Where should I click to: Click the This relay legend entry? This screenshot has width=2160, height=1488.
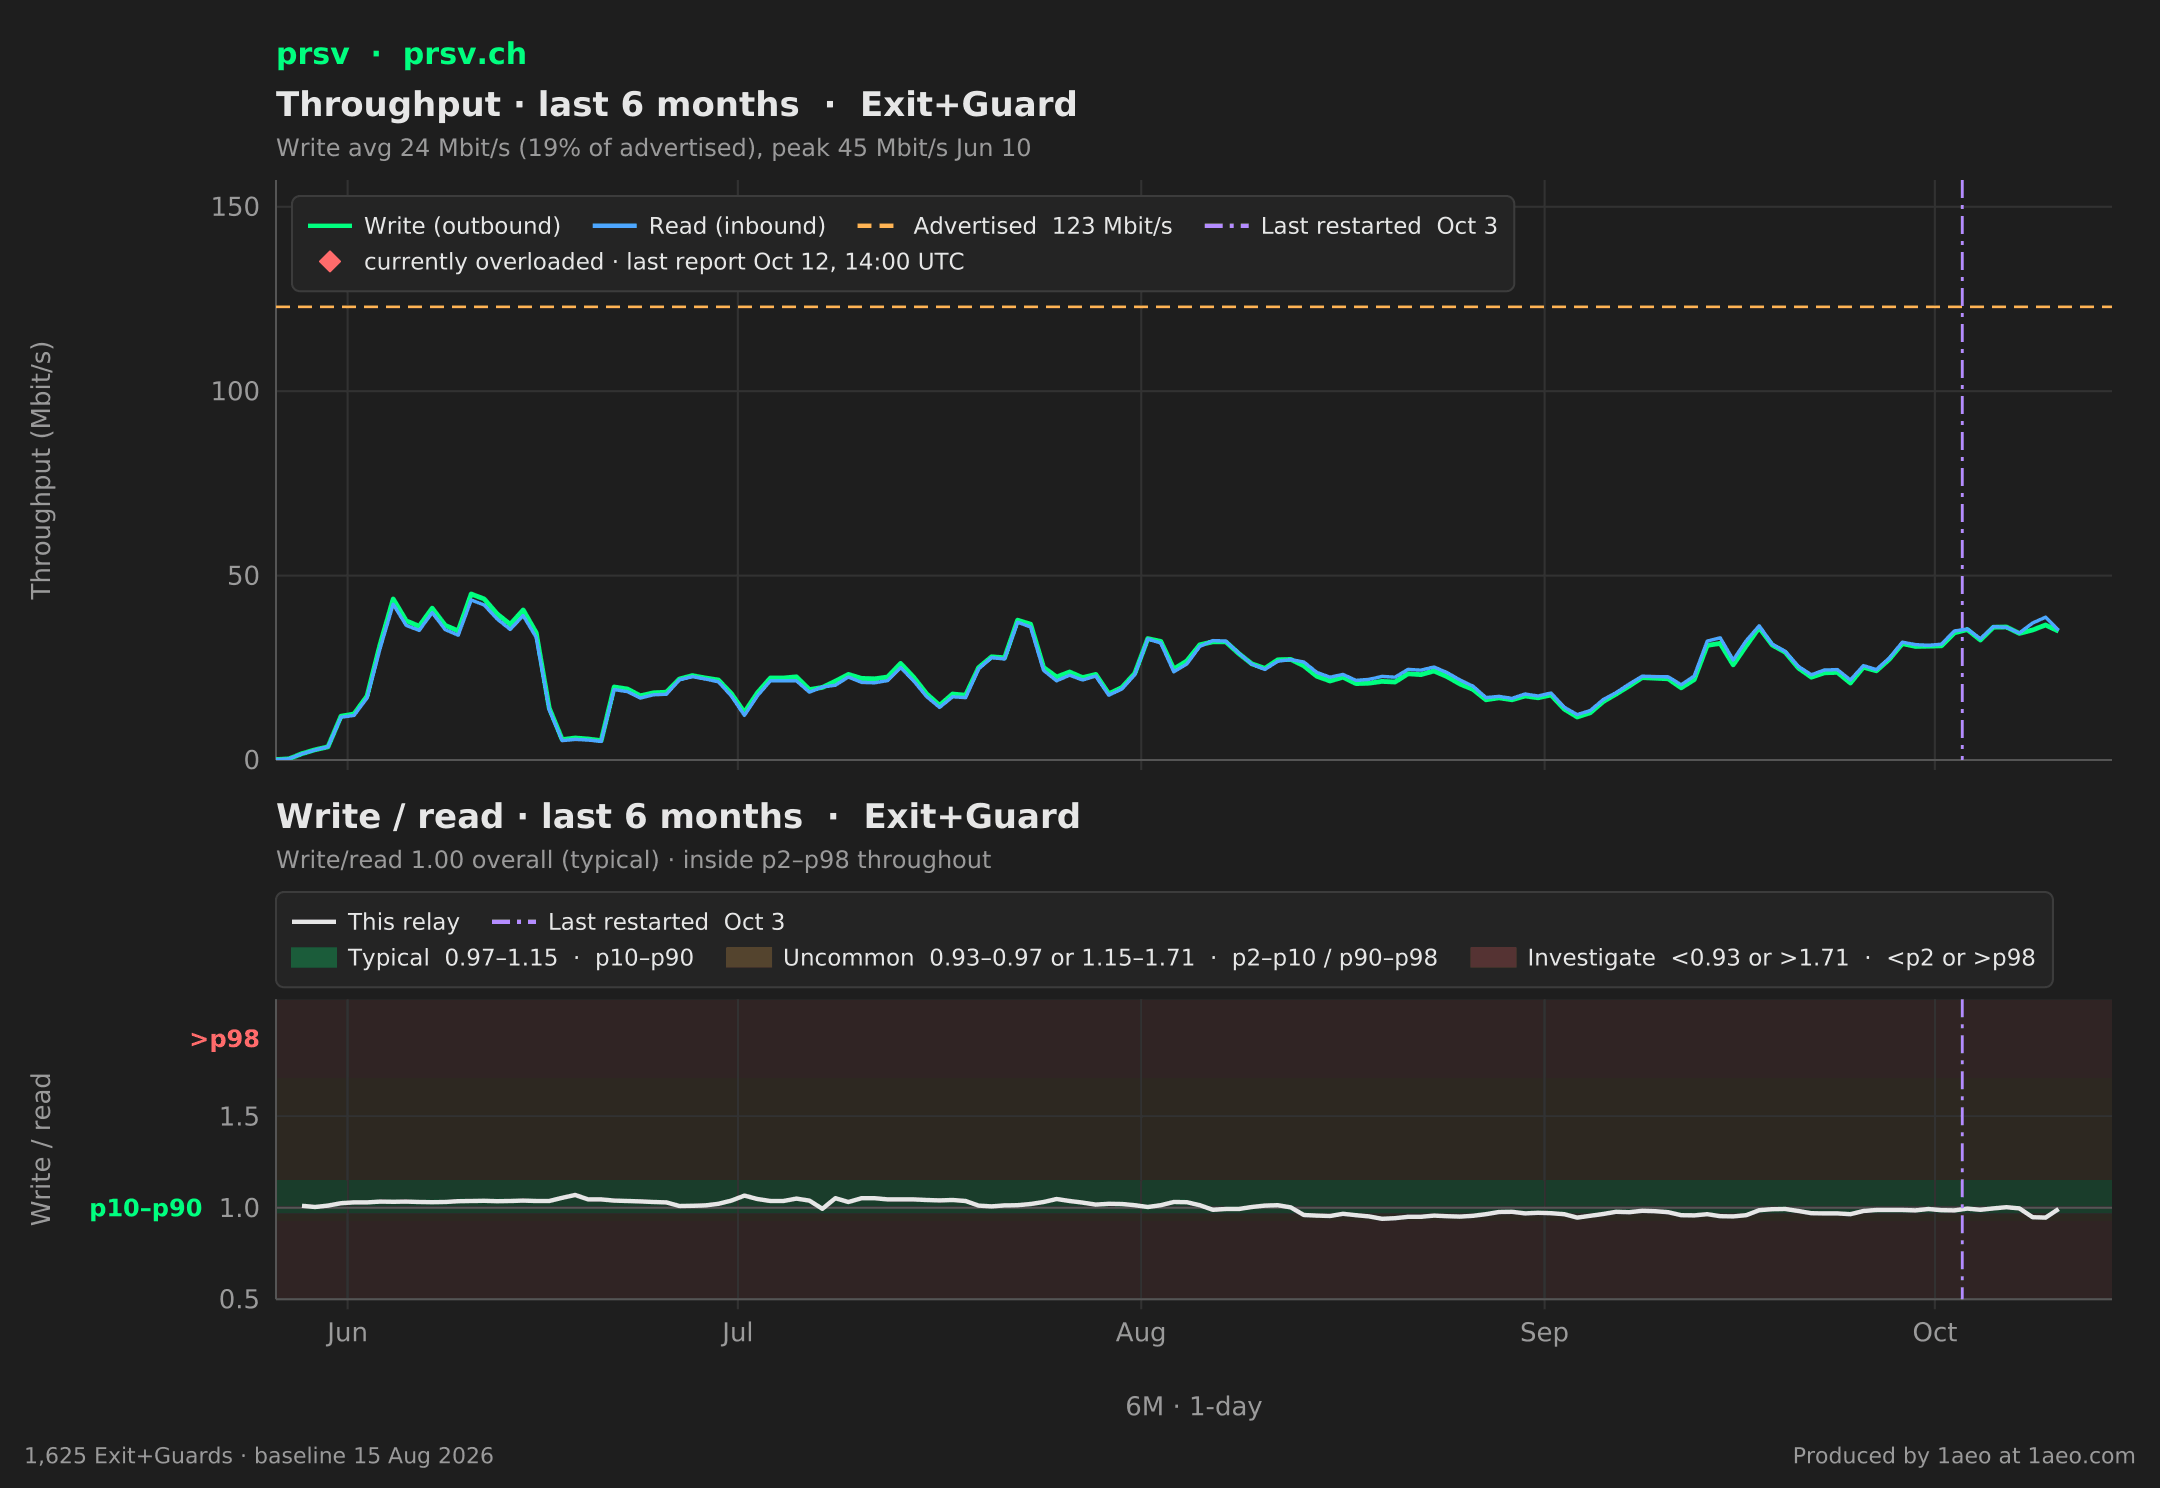click(x=376, y=922)
